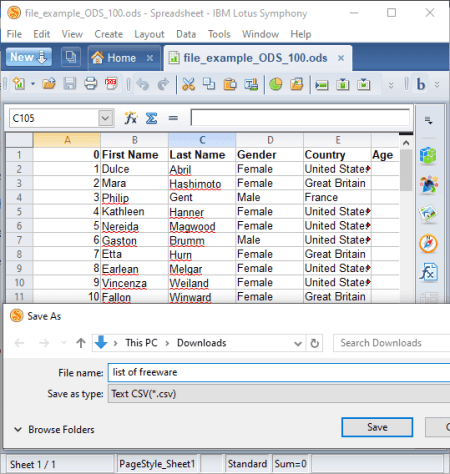The width and height of the screenshot is (450, 474).
Task: Open the Name Box C105 dropdown
Action: pyautogui.click(x=106, y=118)
